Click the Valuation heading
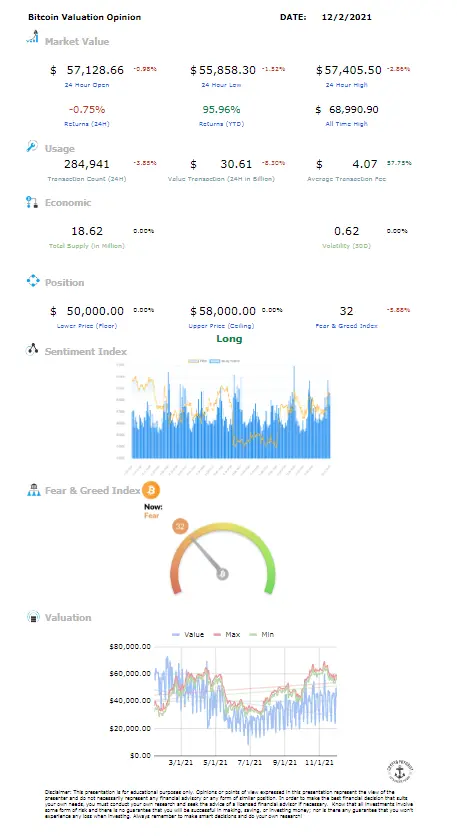The image size is (457, 837). [x=68, y=618]
